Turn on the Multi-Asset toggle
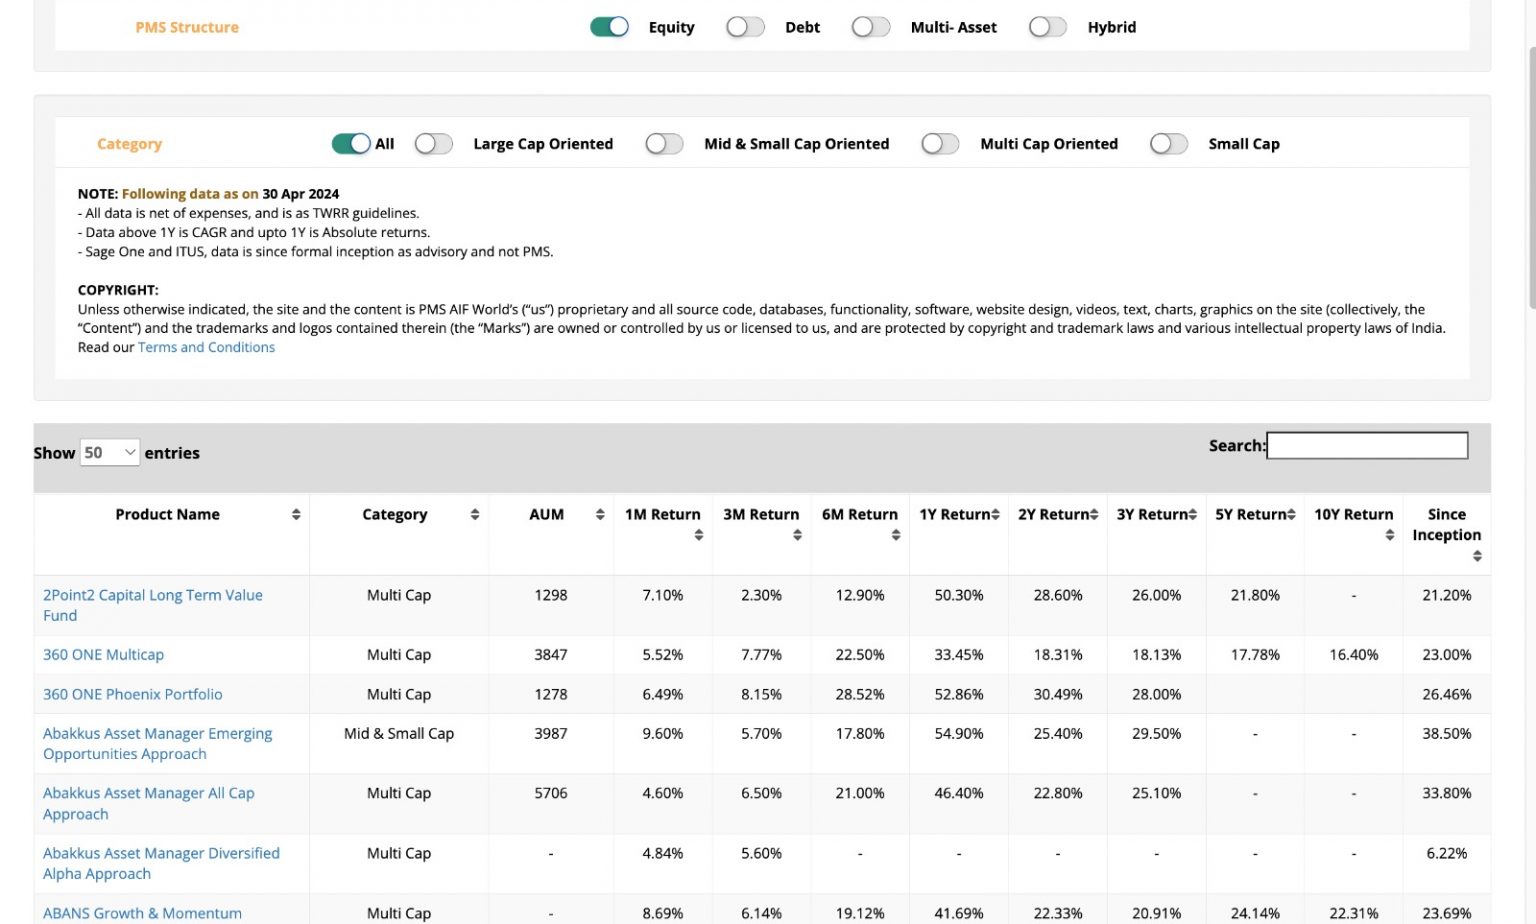The width and height of the screenshot is (1536, 924). coord(871,27)
